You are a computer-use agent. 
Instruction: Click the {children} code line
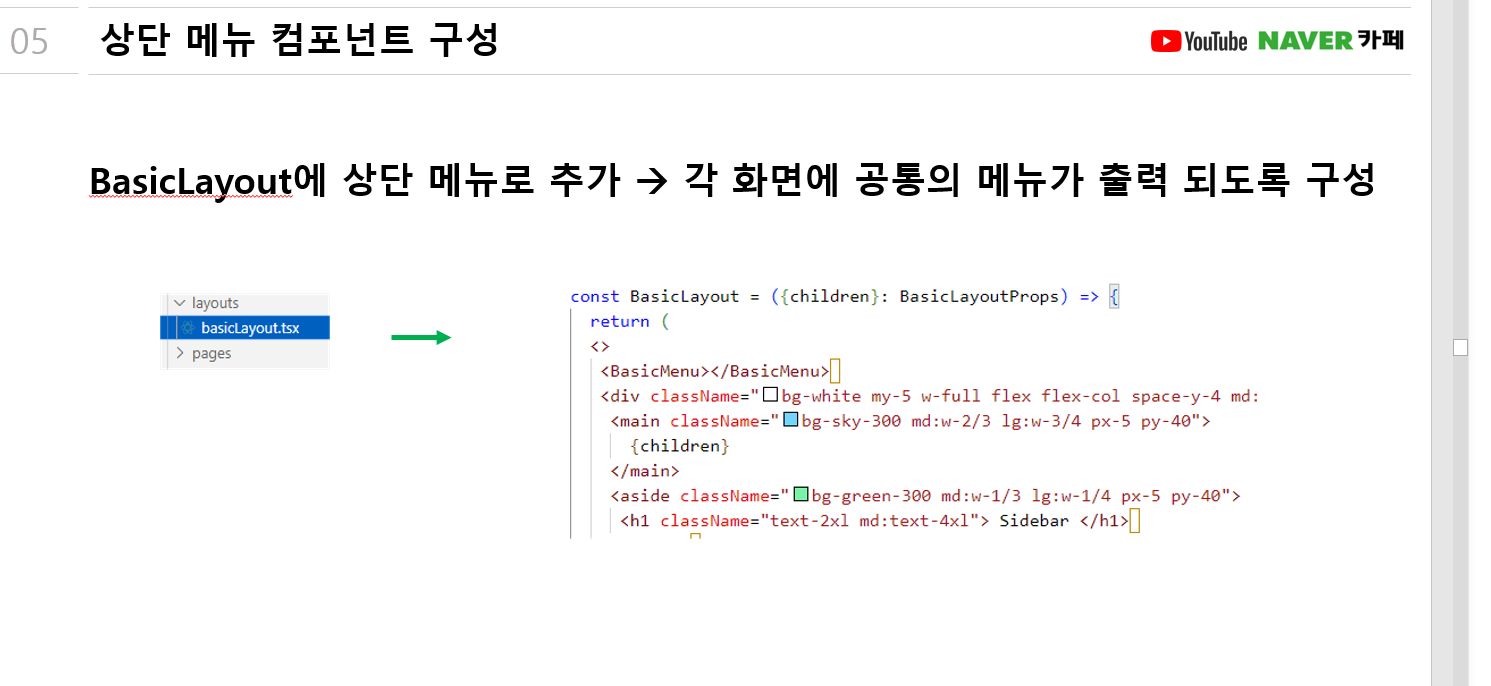click(680, 446)
